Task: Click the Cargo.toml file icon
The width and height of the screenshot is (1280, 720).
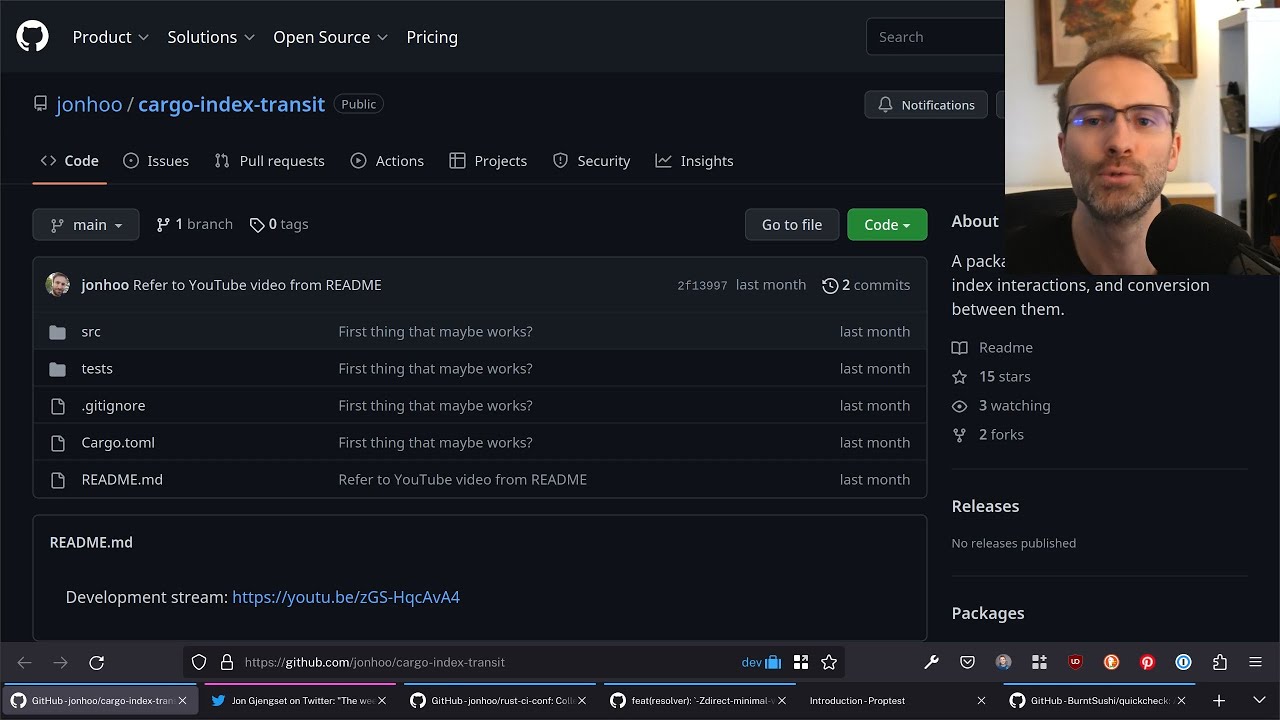Action: tap(58, 443)
